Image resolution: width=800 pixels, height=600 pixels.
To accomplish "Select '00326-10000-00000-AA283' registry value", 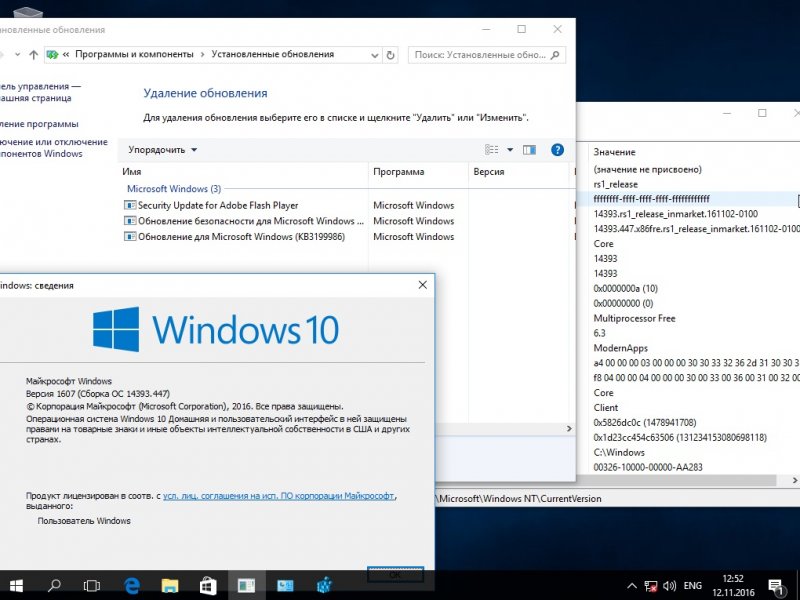I will pos(648,467).
